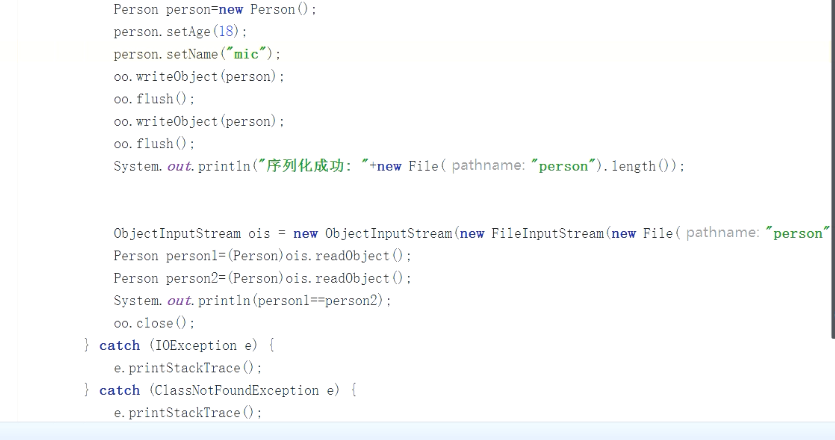Click the first oo.flush() statement
Image resolution: width=835 pixels, height=440 pixels.
[155, 99]
